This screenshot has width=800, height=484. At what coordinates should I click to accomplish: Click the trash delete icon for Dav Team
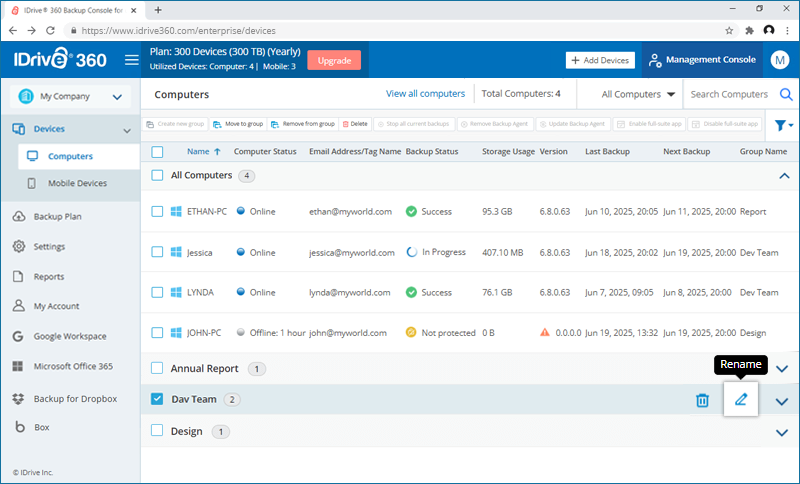point(702,400)
